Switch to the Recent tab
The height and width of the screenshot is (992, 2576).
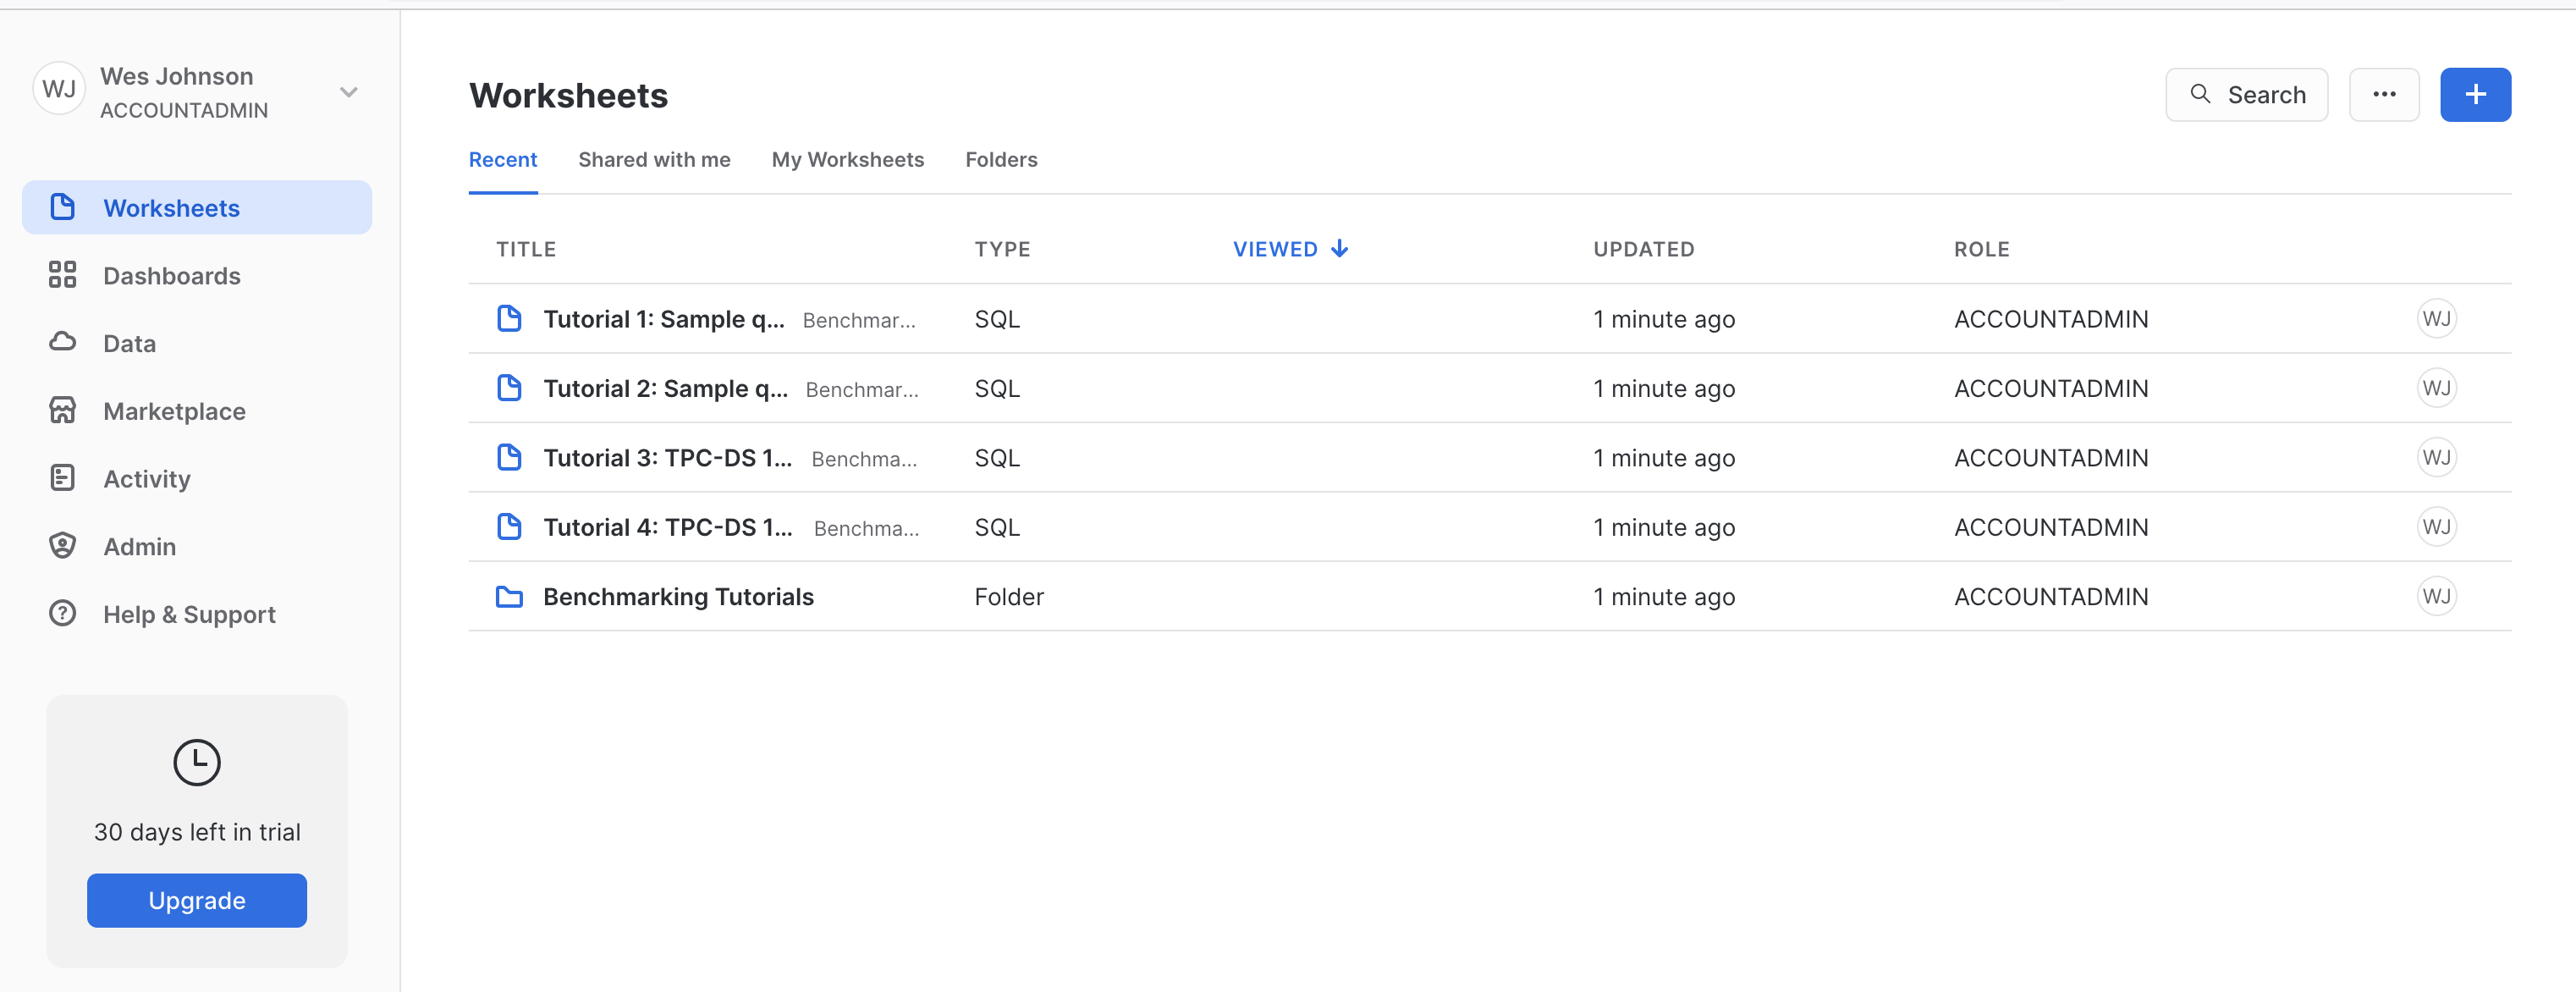(x=503, y=159)
